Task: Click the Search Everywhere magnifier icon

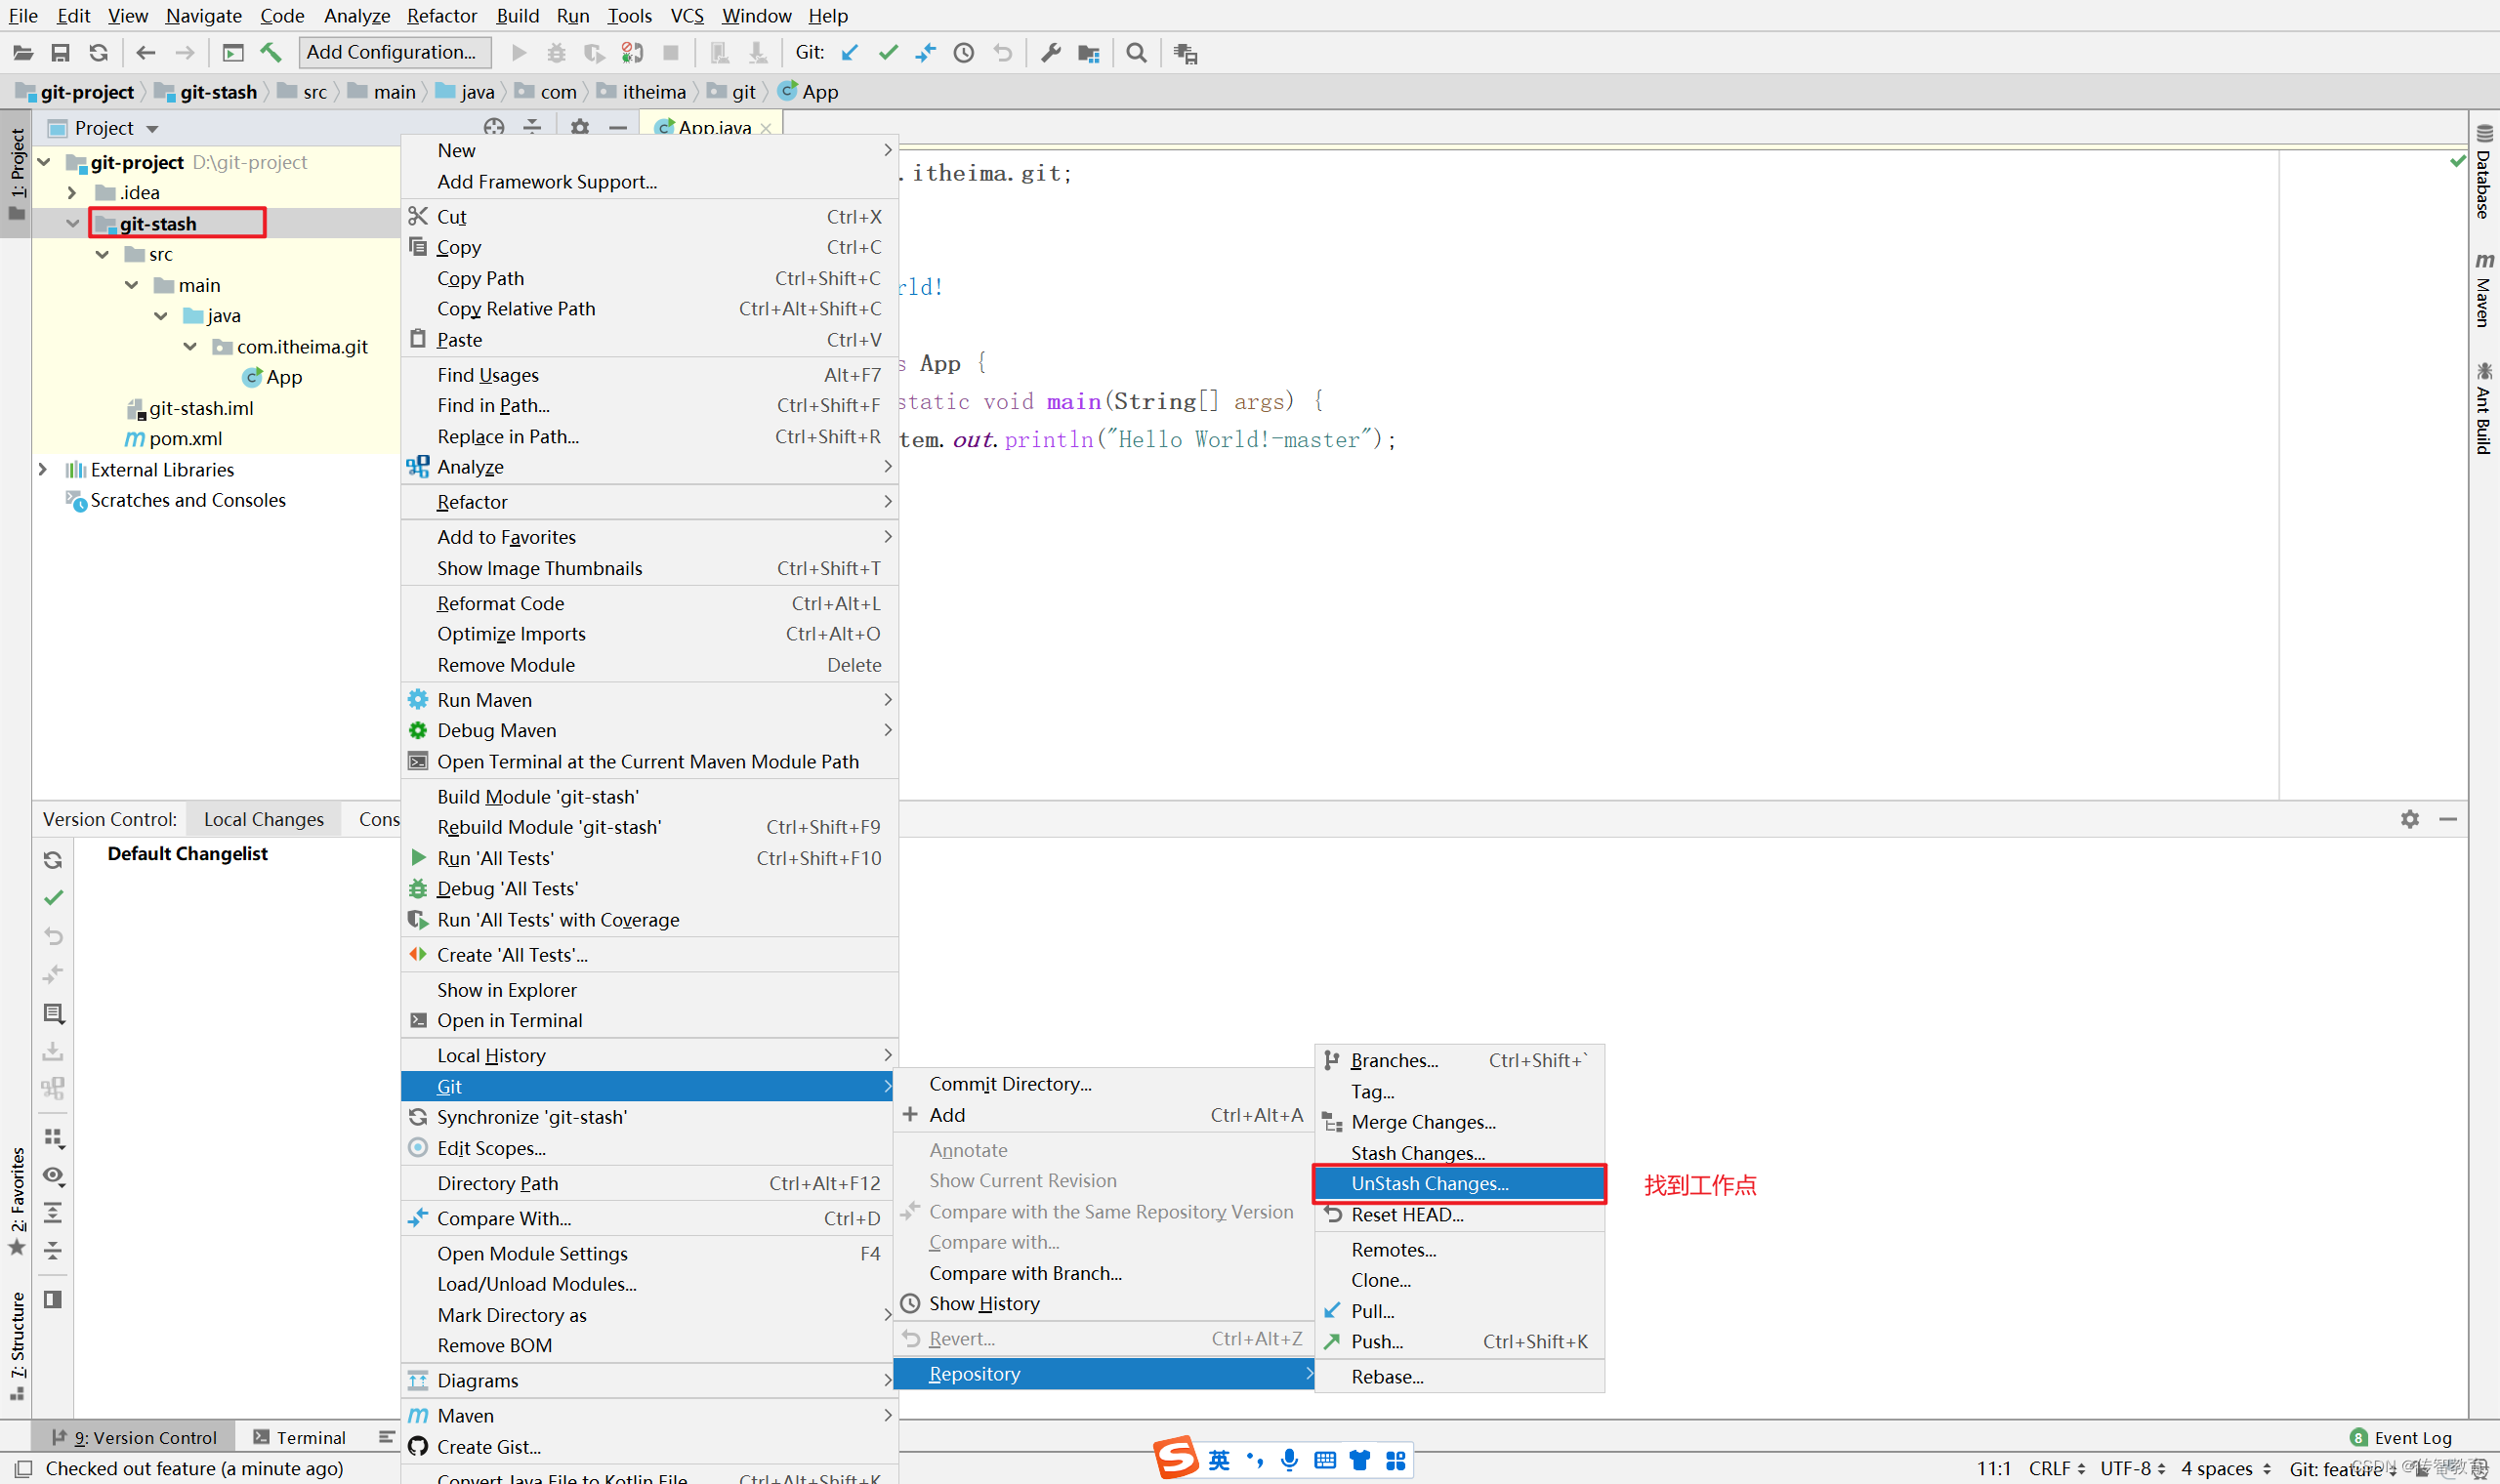Action: (x=1136, y=53)
